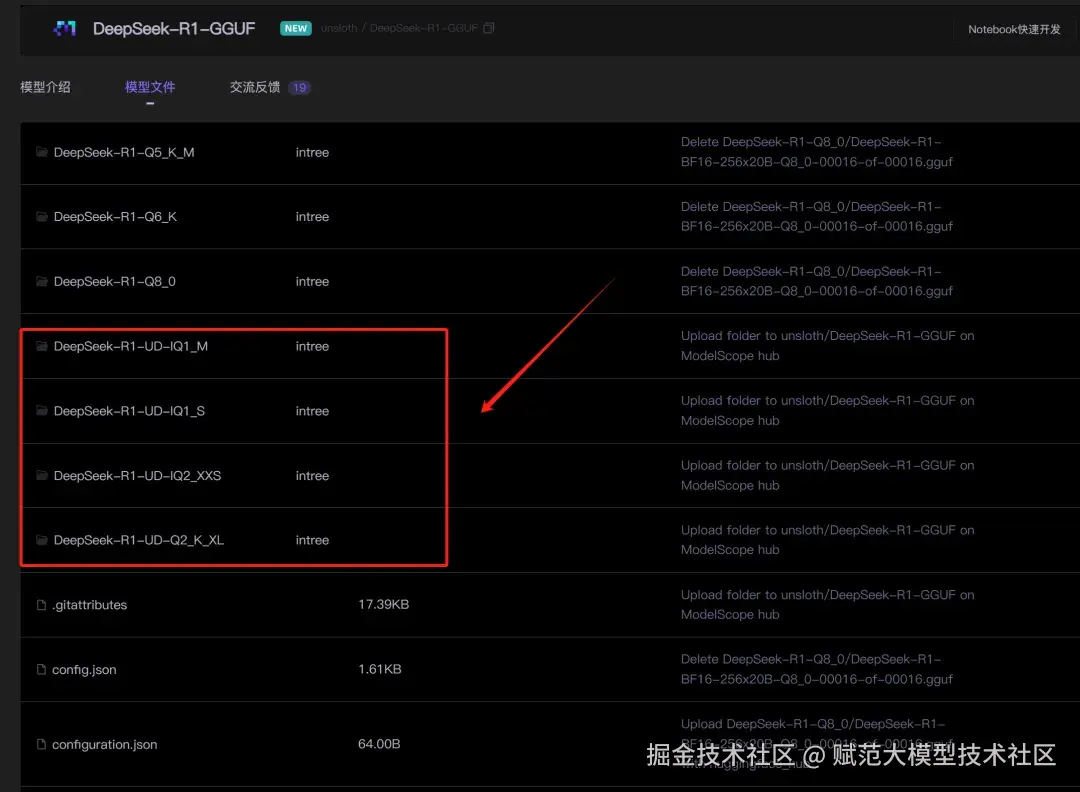This screenshot has width=1080, height=792.
Task: Open the DeepSeek-R1-Q6_K folder
Action: point(115,217)
